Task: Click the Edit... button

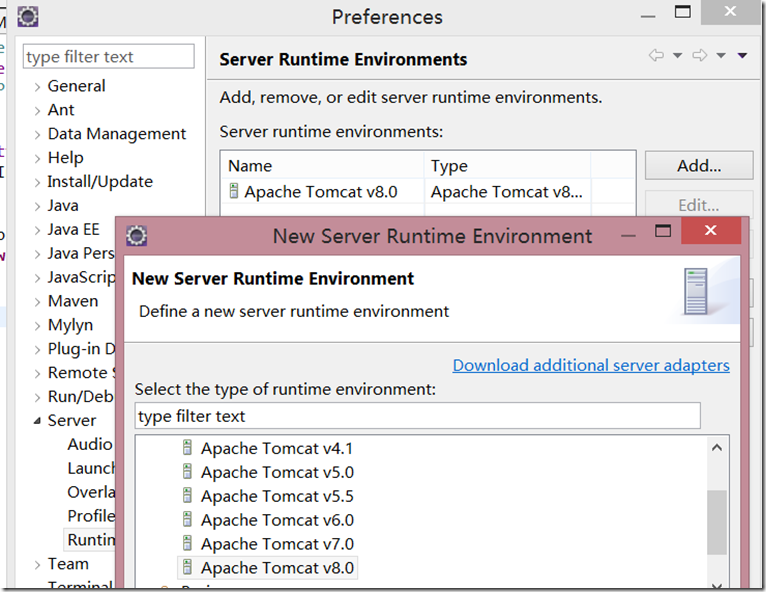Action: tap(699, 205)
